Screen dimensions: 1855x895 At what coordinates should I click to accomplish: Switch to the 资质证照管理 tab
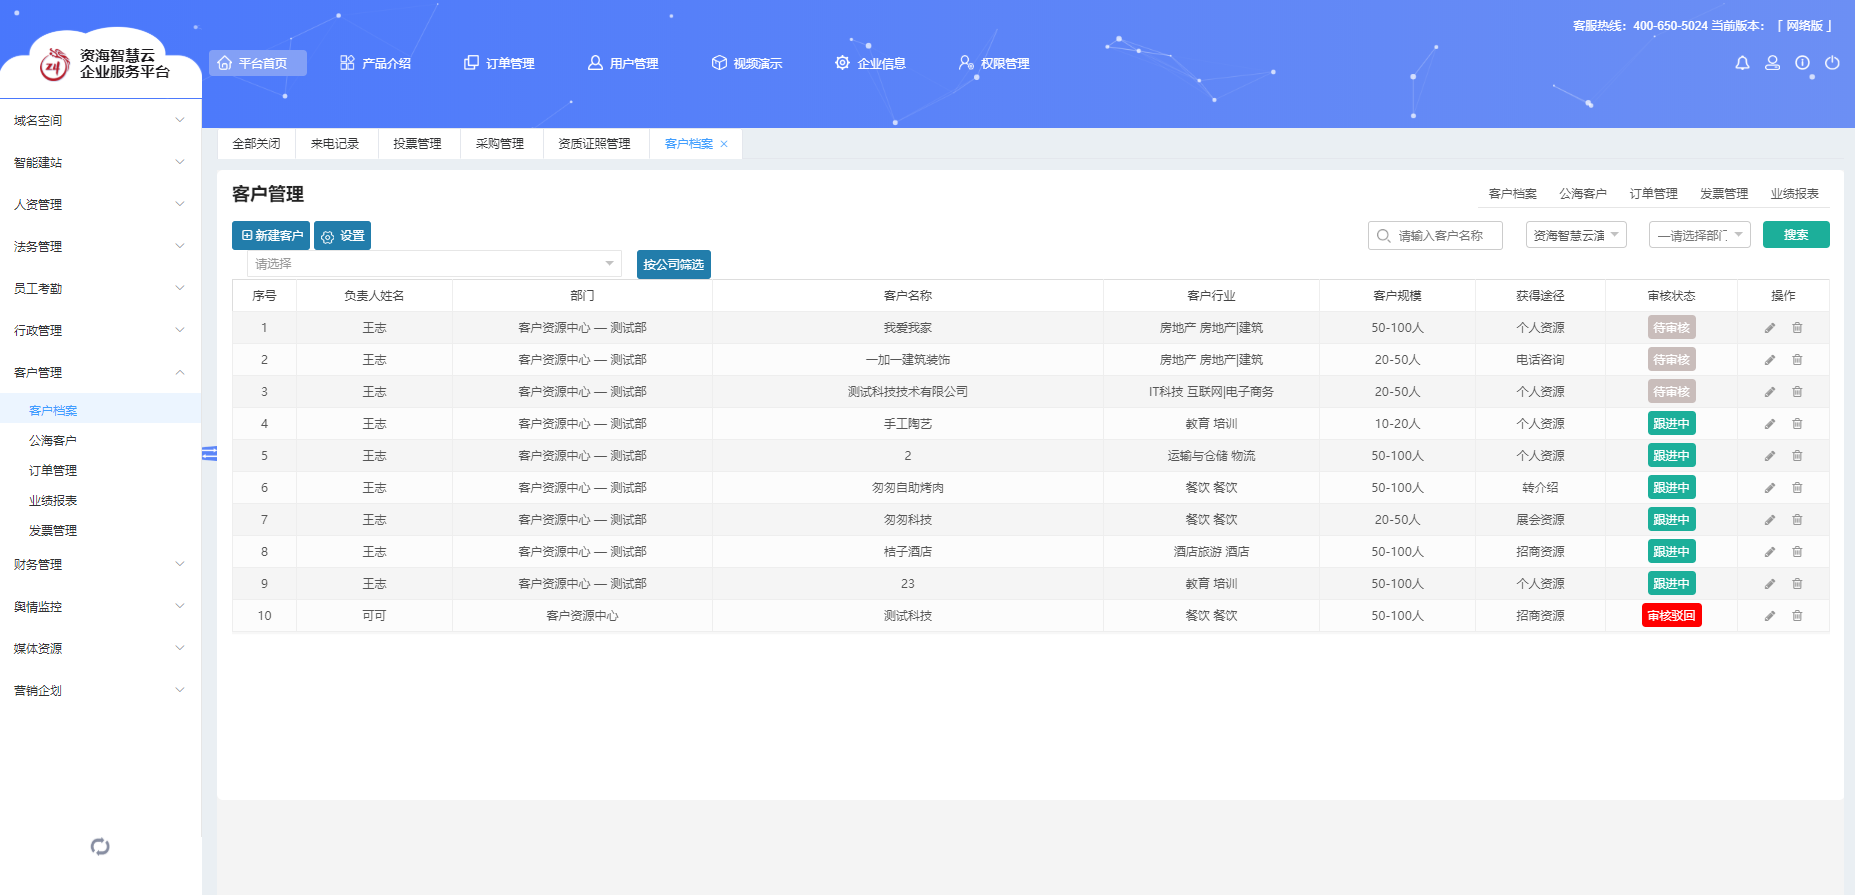pyautogui.click(x=594, y=144)
